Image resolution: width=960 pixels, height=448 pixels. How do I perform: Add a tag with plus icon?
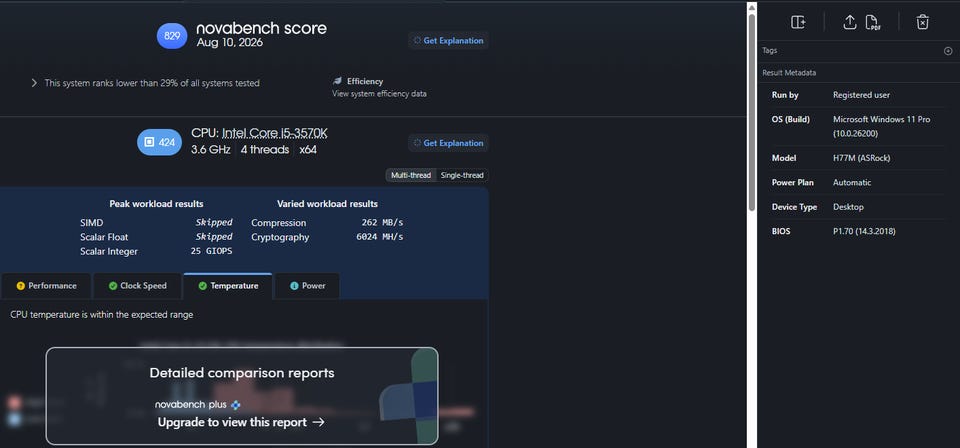(948, 51)
